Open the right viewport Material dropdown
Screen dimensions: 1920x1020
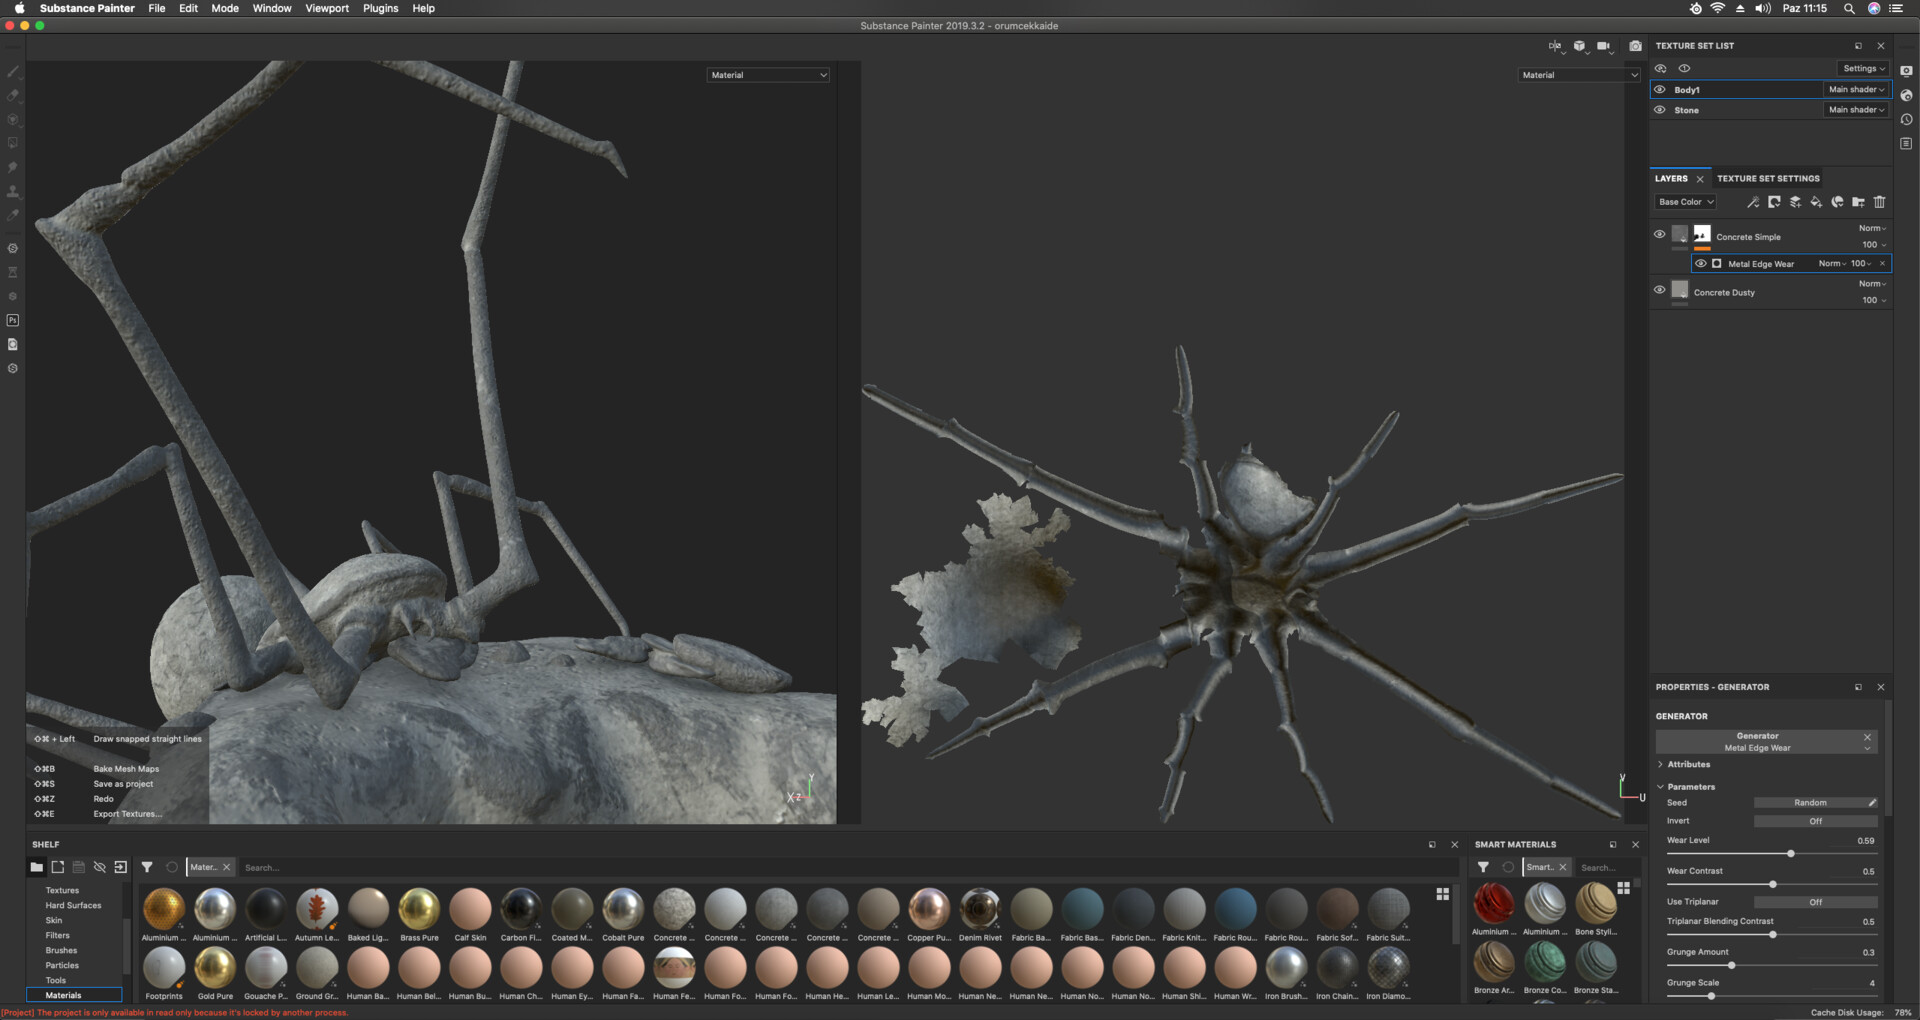coord(1579,75)
